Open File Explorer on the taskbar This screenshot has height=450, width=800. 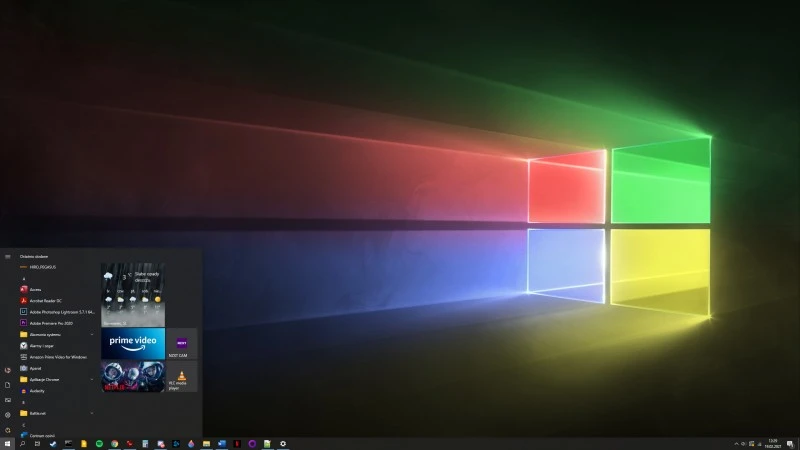[x=206, y=444]
